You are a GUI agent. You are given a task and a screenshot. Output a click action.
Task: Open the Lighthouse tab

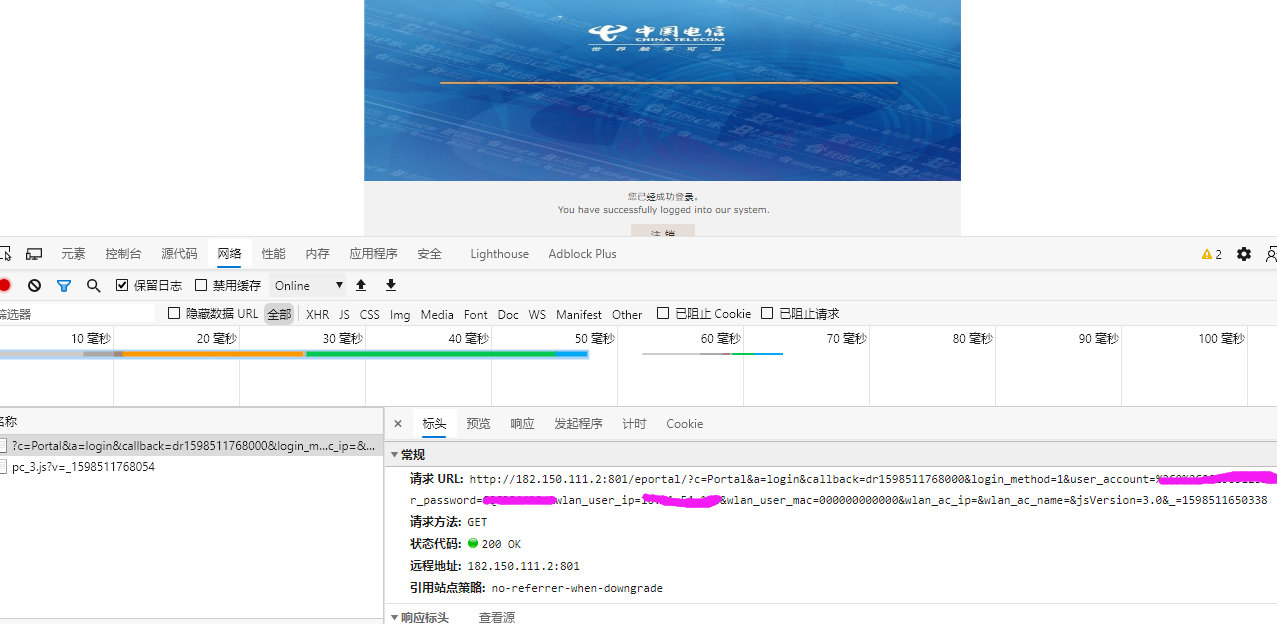click(499, 254)
